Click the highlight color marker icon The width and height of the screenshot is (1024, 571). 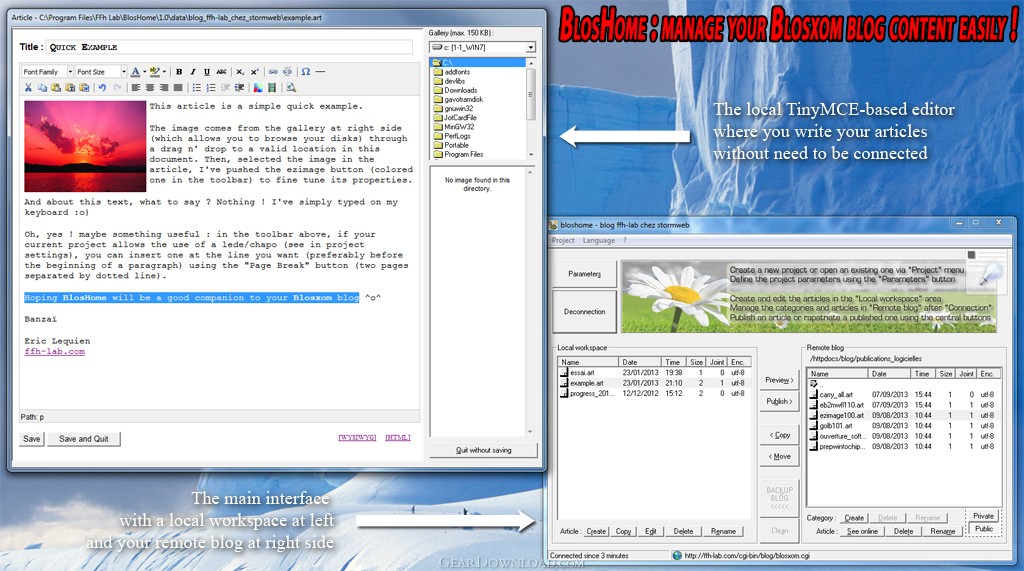[x=154, y=72]
